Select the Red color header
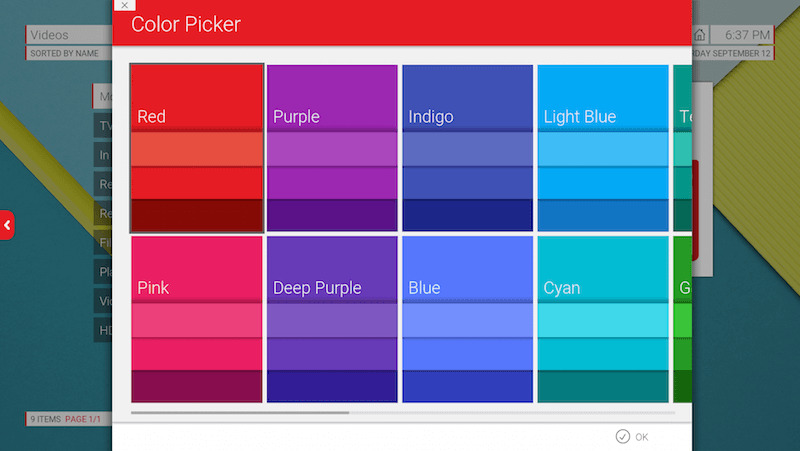Image resolution: width=800 pixels, height=451 pixels. click(x=197, y=97)
